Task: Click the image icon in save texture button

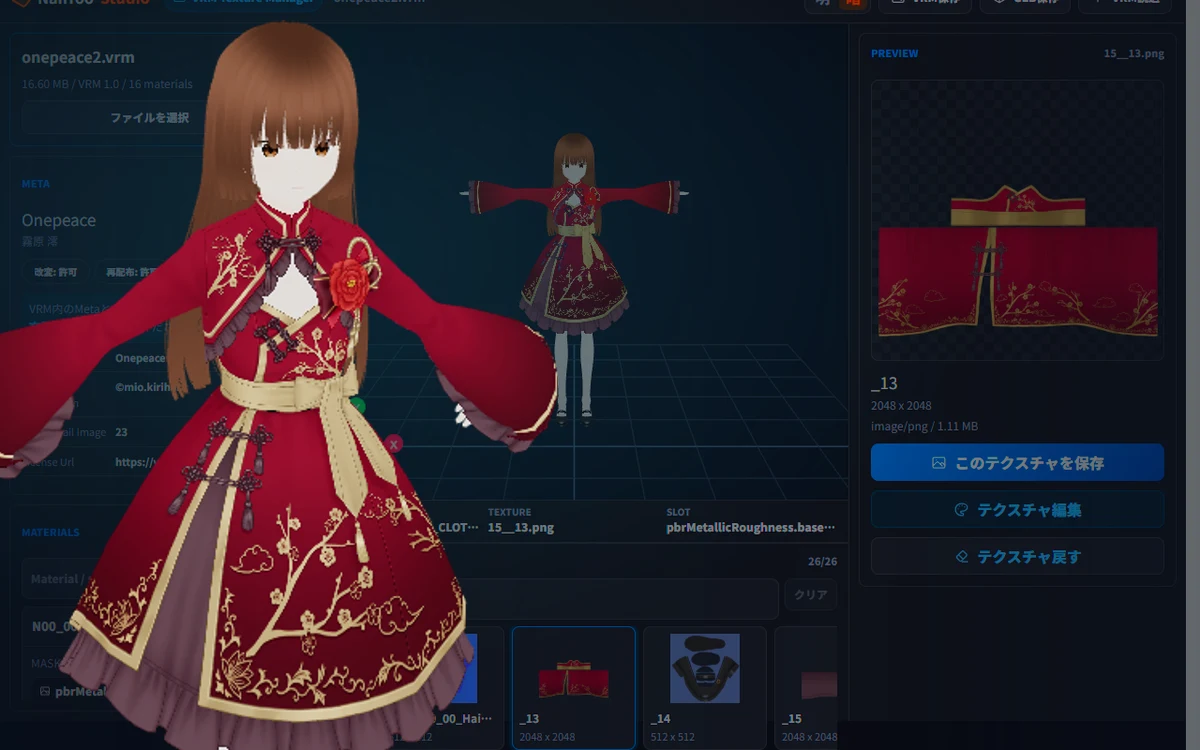Action: coord(938,463)
